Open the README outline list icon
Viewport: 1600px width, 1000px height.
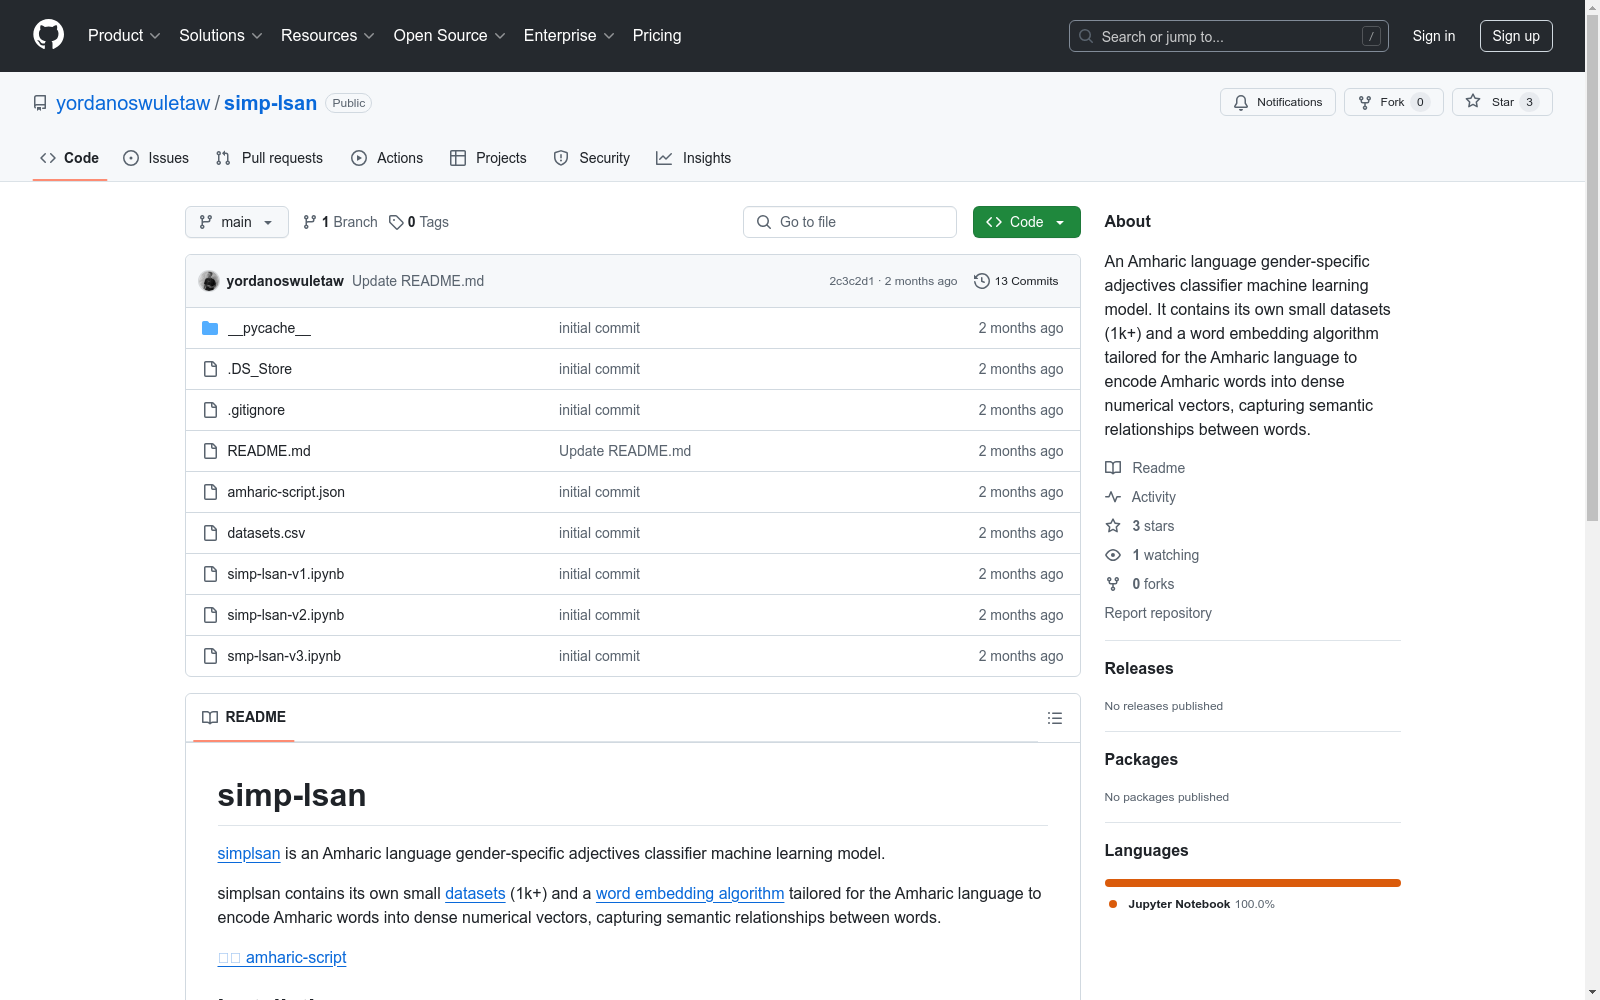point(1054,718)
